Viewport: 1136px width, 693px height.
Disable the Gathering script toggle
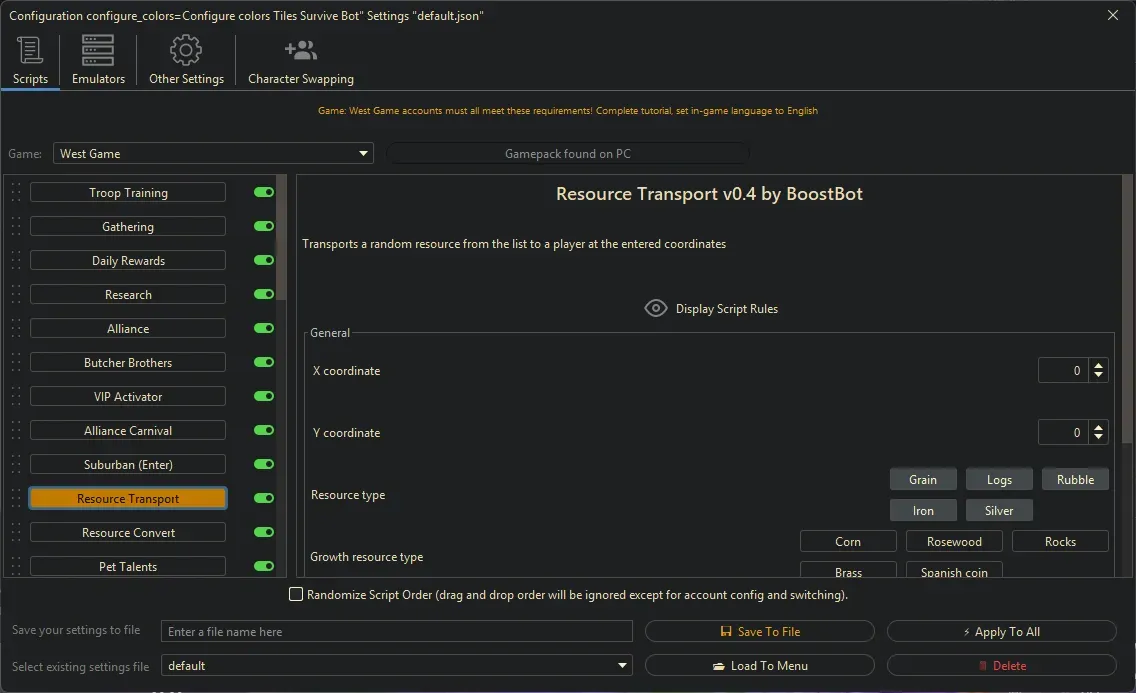[x=264, y=227]
